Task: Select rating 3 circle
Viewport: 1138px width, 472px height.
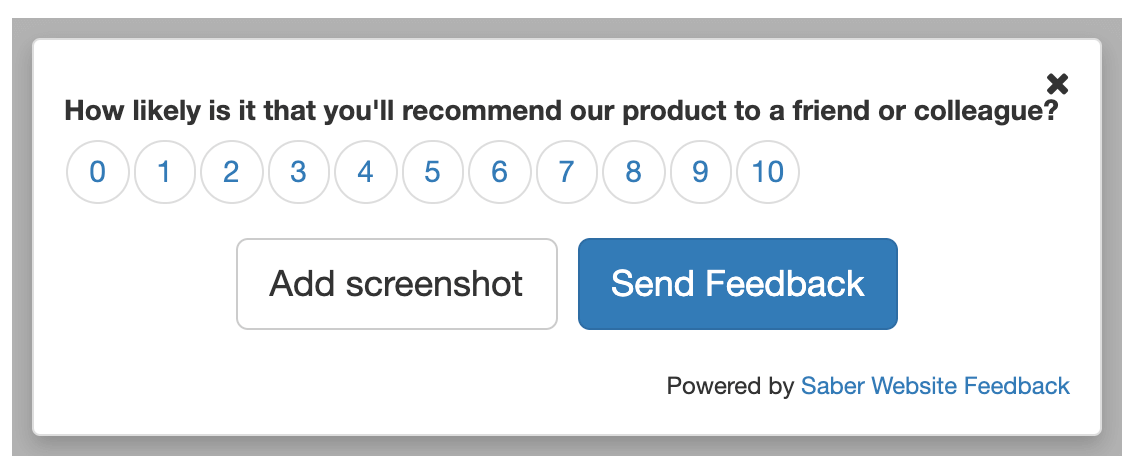Action: click(x=299, y=173)
